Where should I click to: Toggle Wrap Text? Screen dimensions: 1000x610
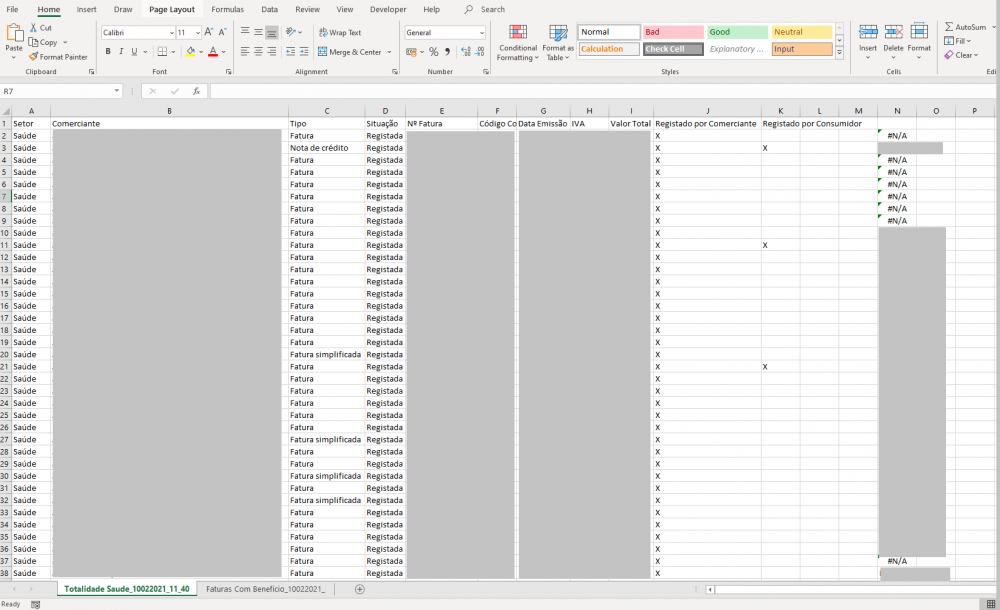click(x=340, y=32)
